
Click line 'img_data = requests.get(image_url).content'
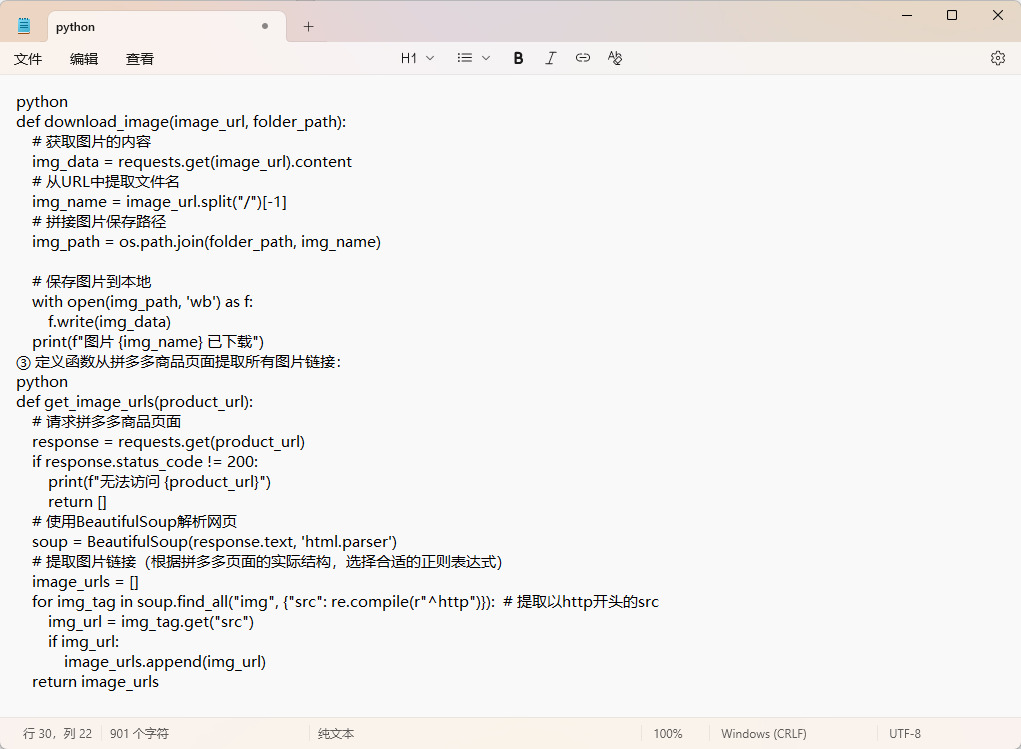[x=192, y=162]
